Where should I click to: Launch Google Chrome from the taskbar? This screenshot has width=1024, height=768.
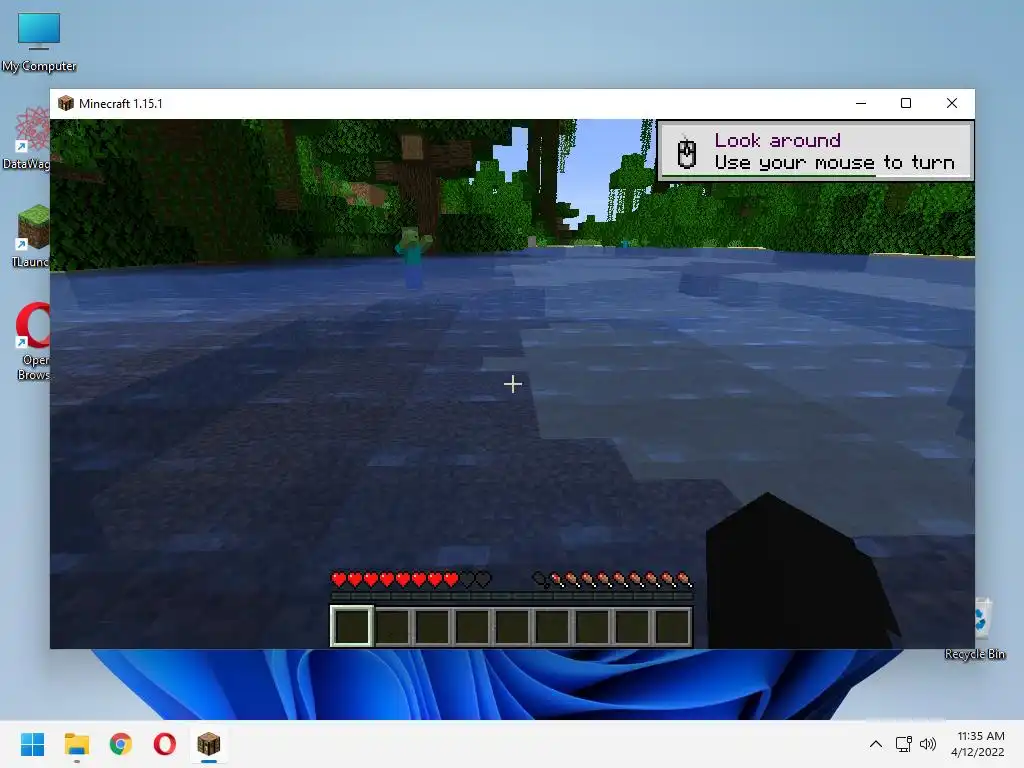(x=121, y=744)
